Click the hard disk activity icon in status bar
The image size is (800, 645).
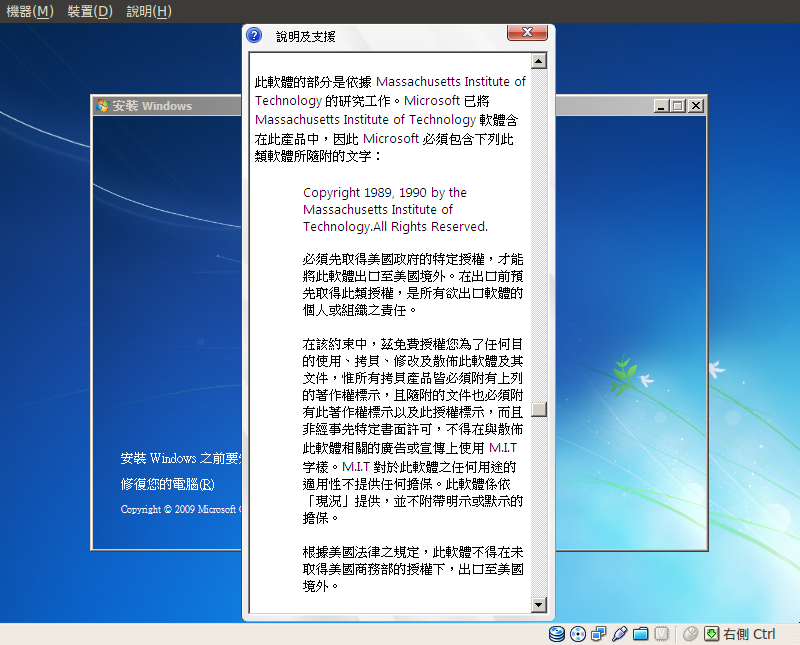557,634
